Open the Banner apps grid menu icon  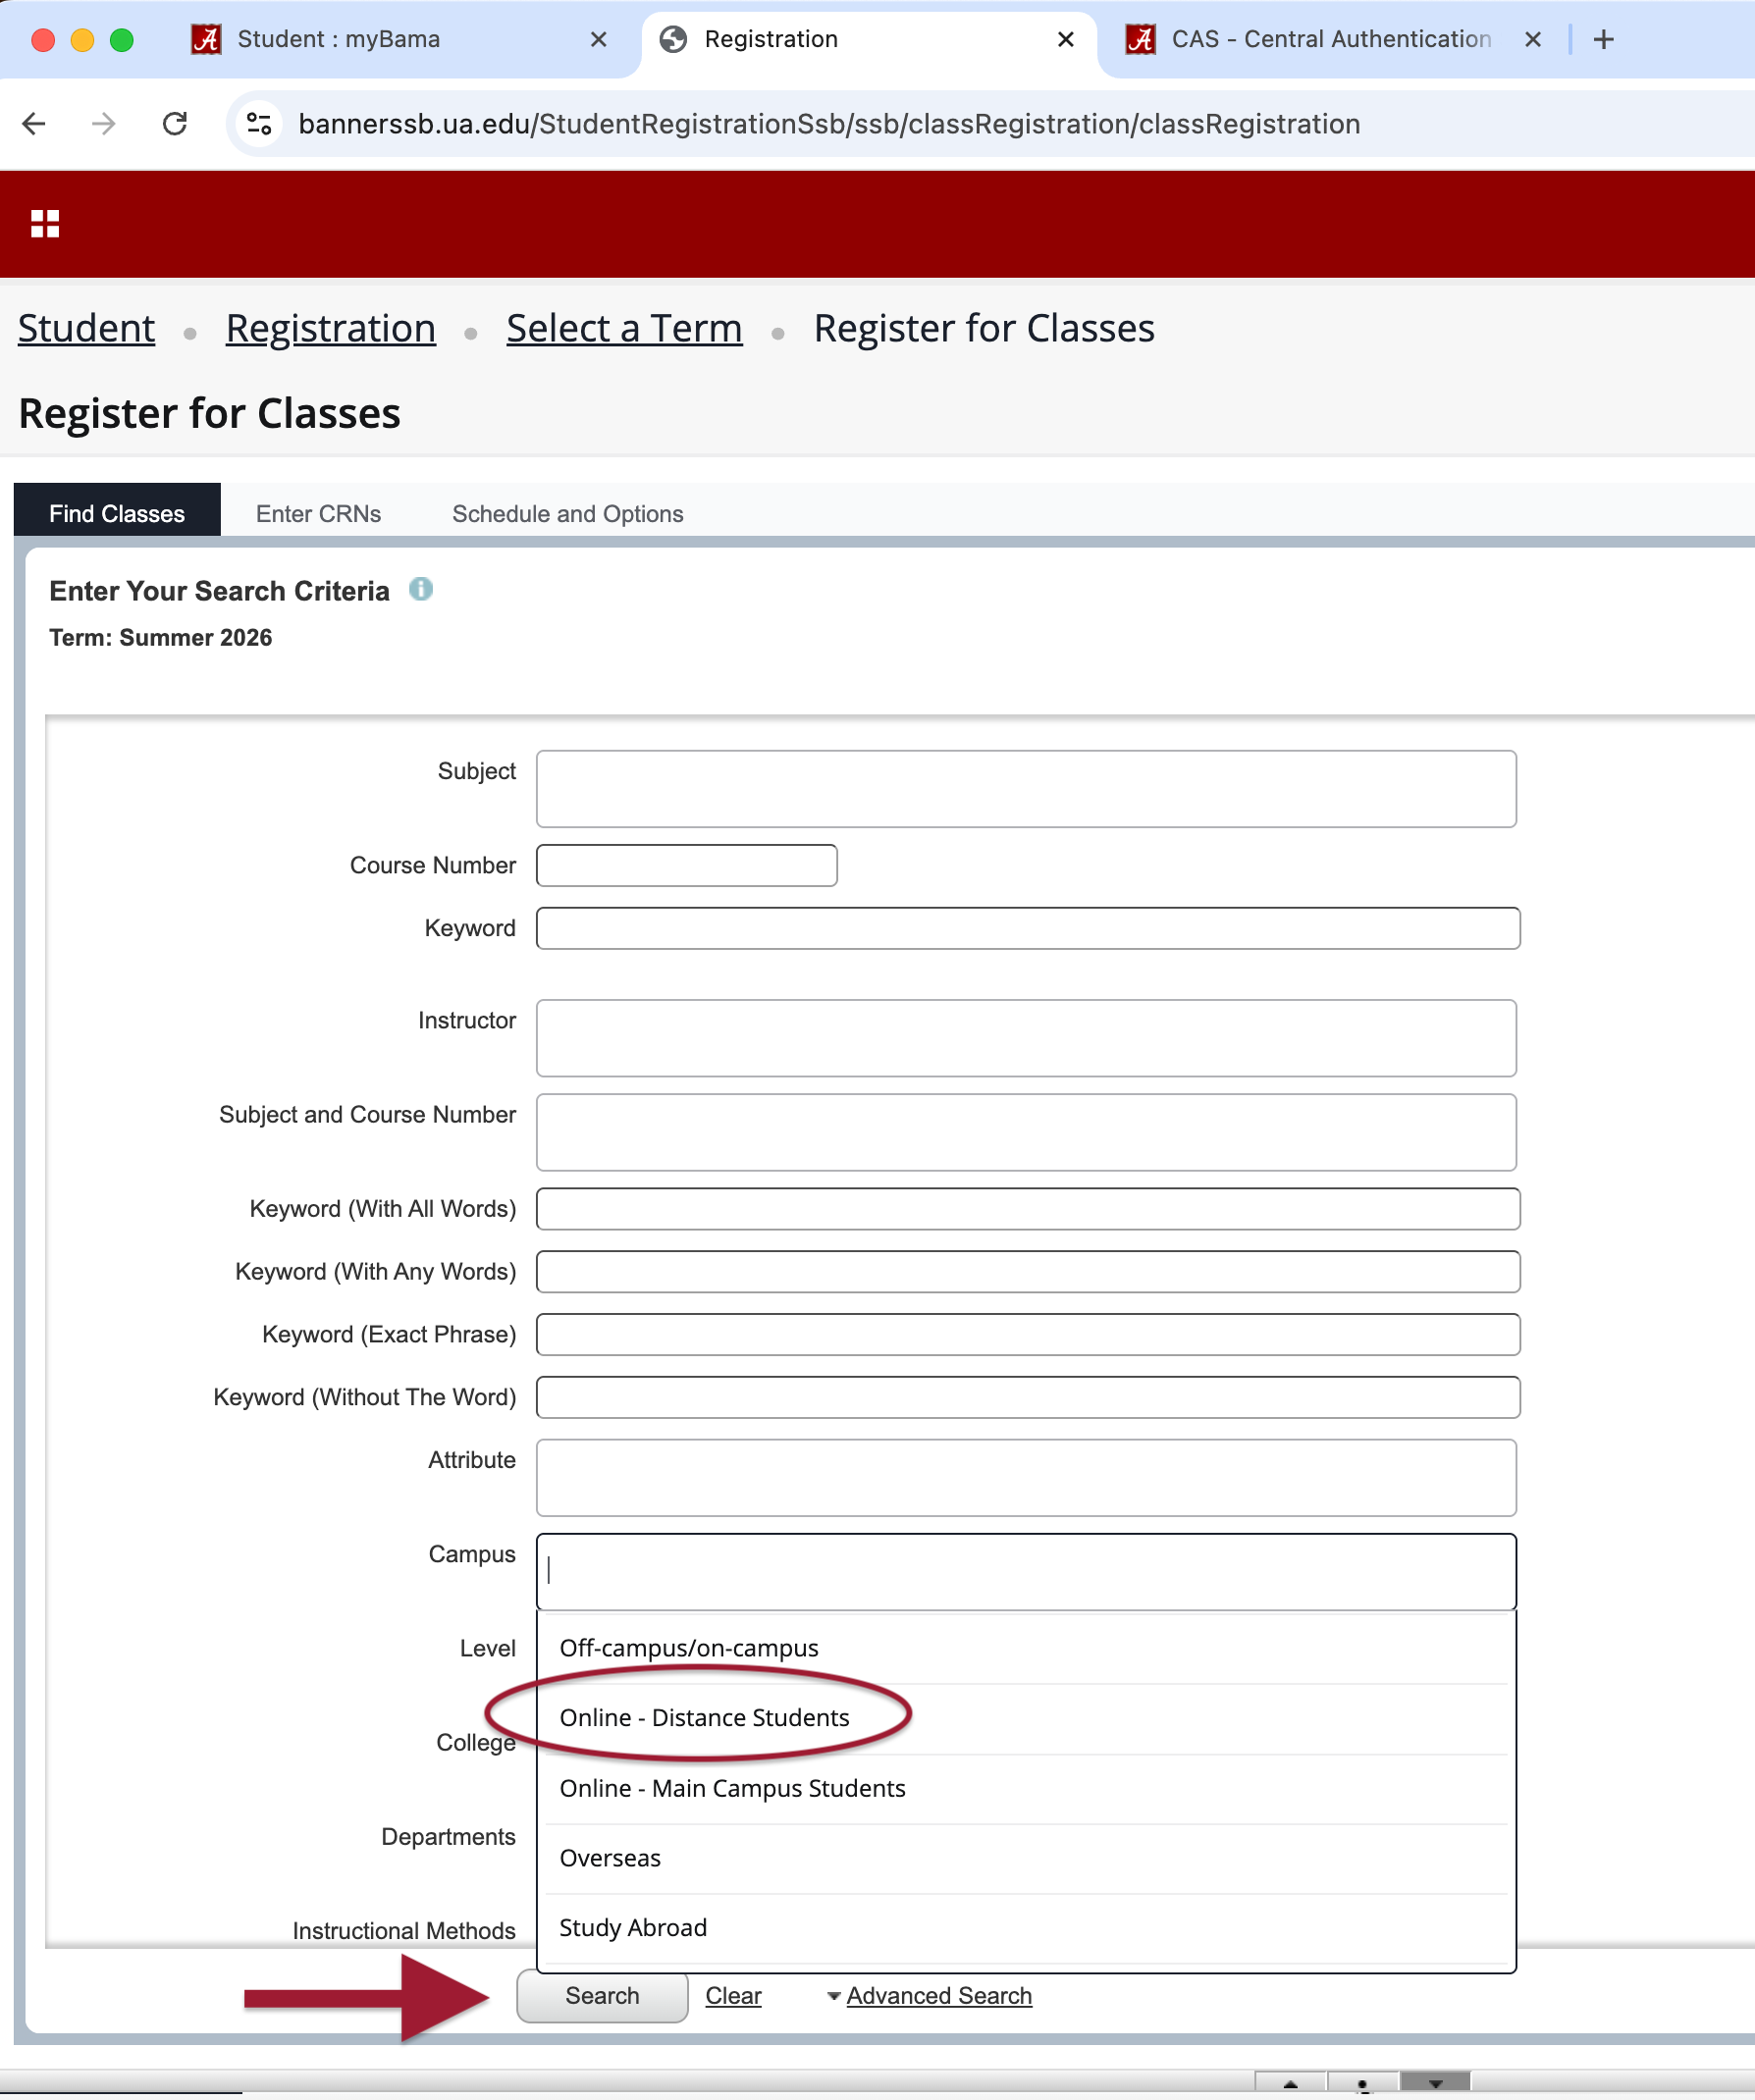pyautogui.click(x=45, y=224)
